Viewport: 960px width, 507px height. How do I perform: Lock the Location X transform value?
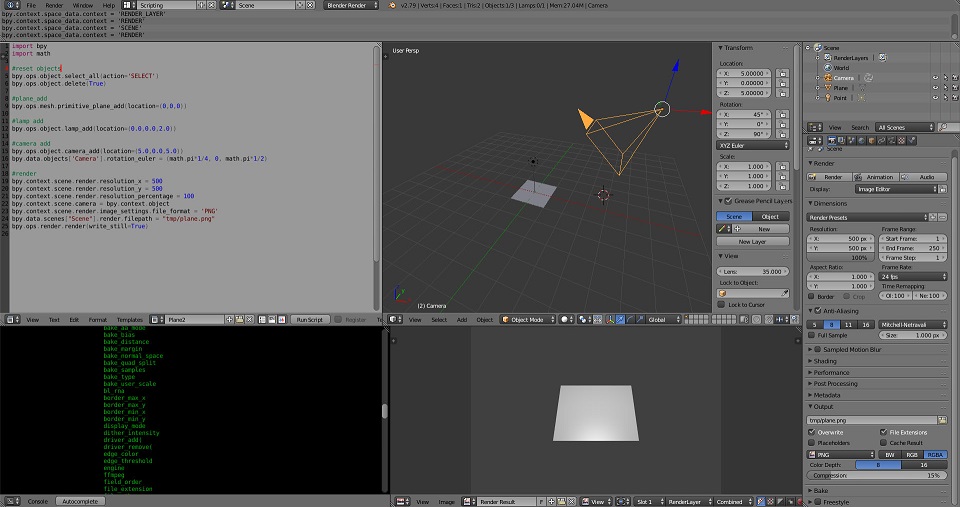click(782, 73)
